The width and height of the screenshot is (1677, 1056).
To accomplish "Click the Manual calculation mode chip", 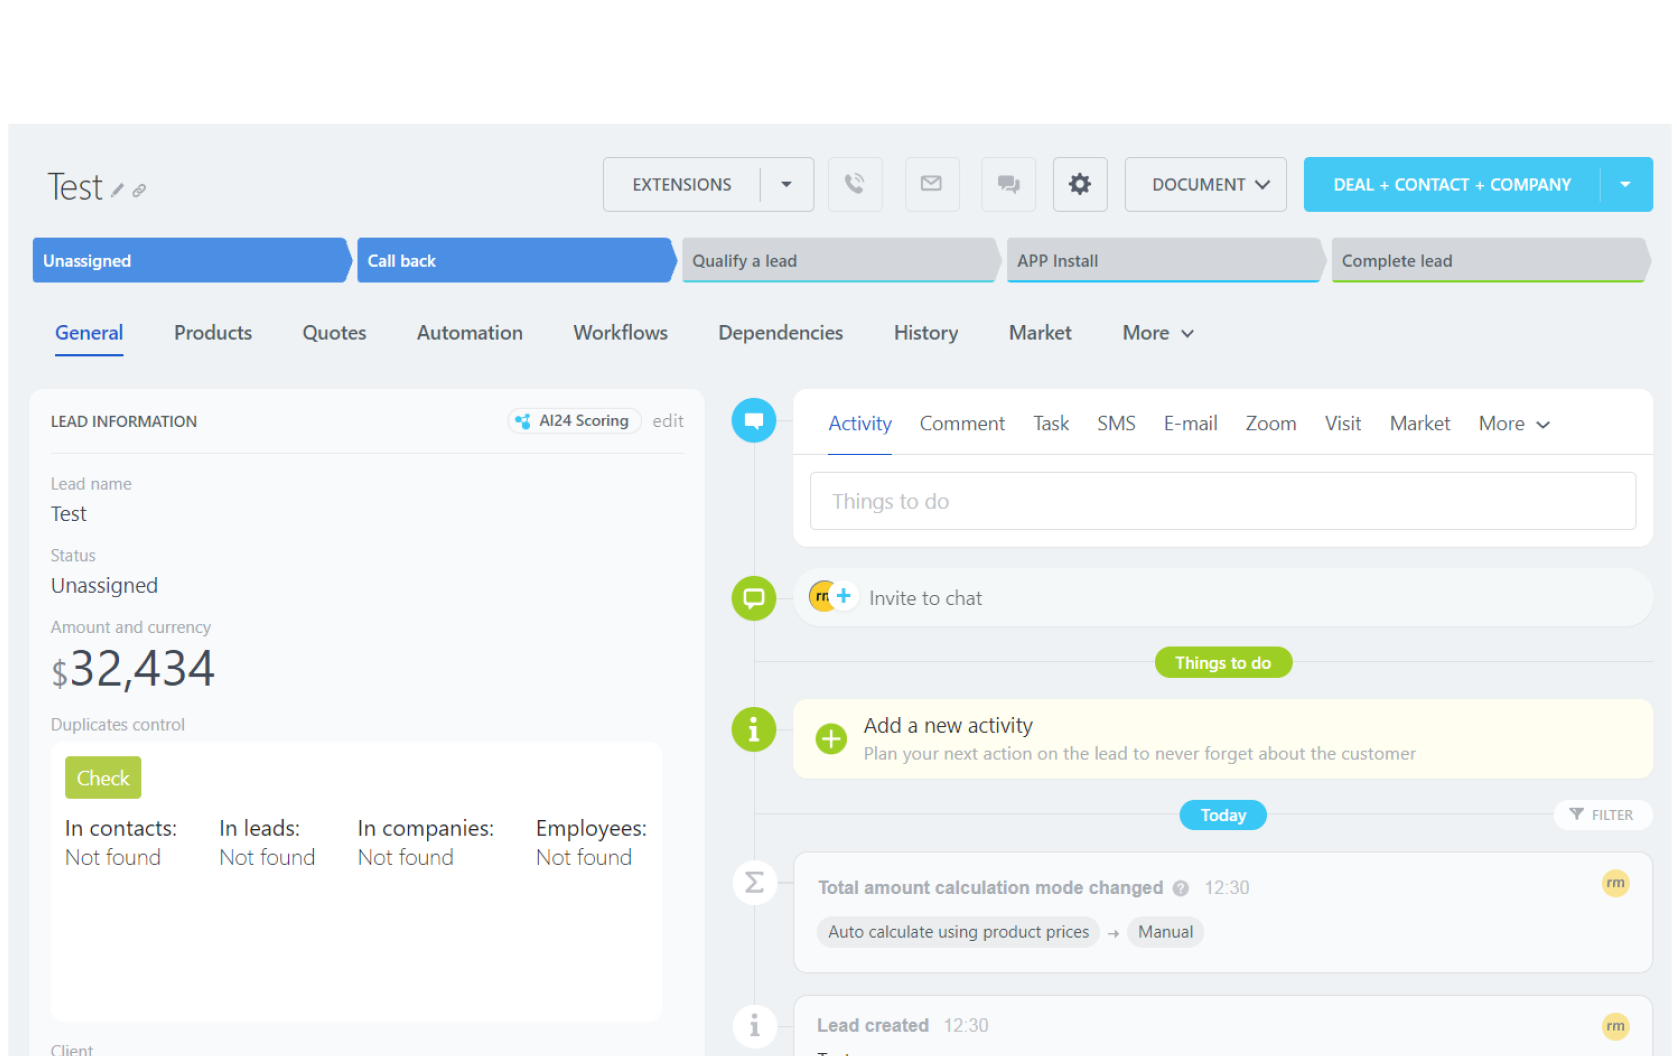I will pyautogui.click(x=1165, y=932).
